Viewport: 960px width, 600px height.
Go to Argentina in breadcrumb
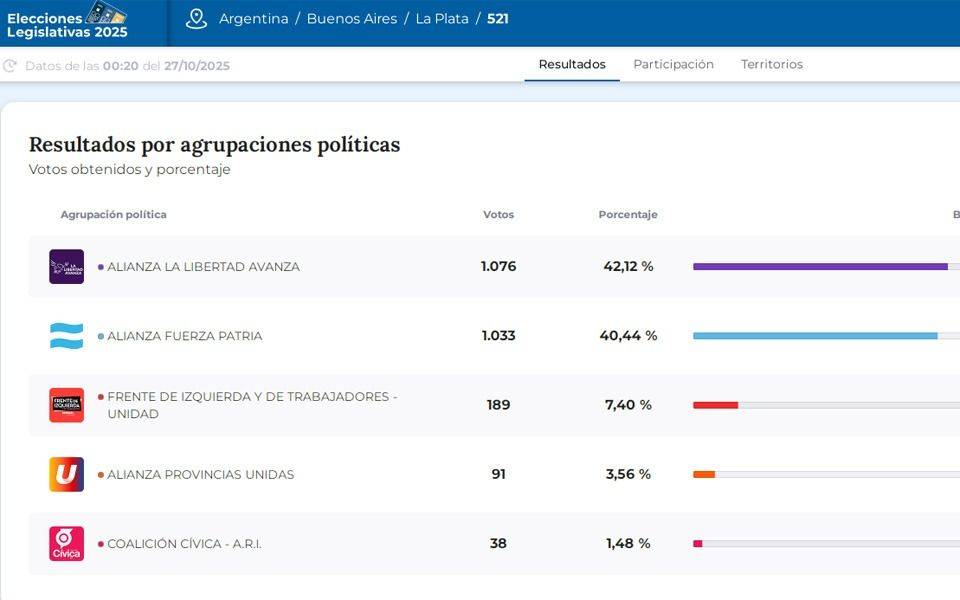[x=253, y=19]
